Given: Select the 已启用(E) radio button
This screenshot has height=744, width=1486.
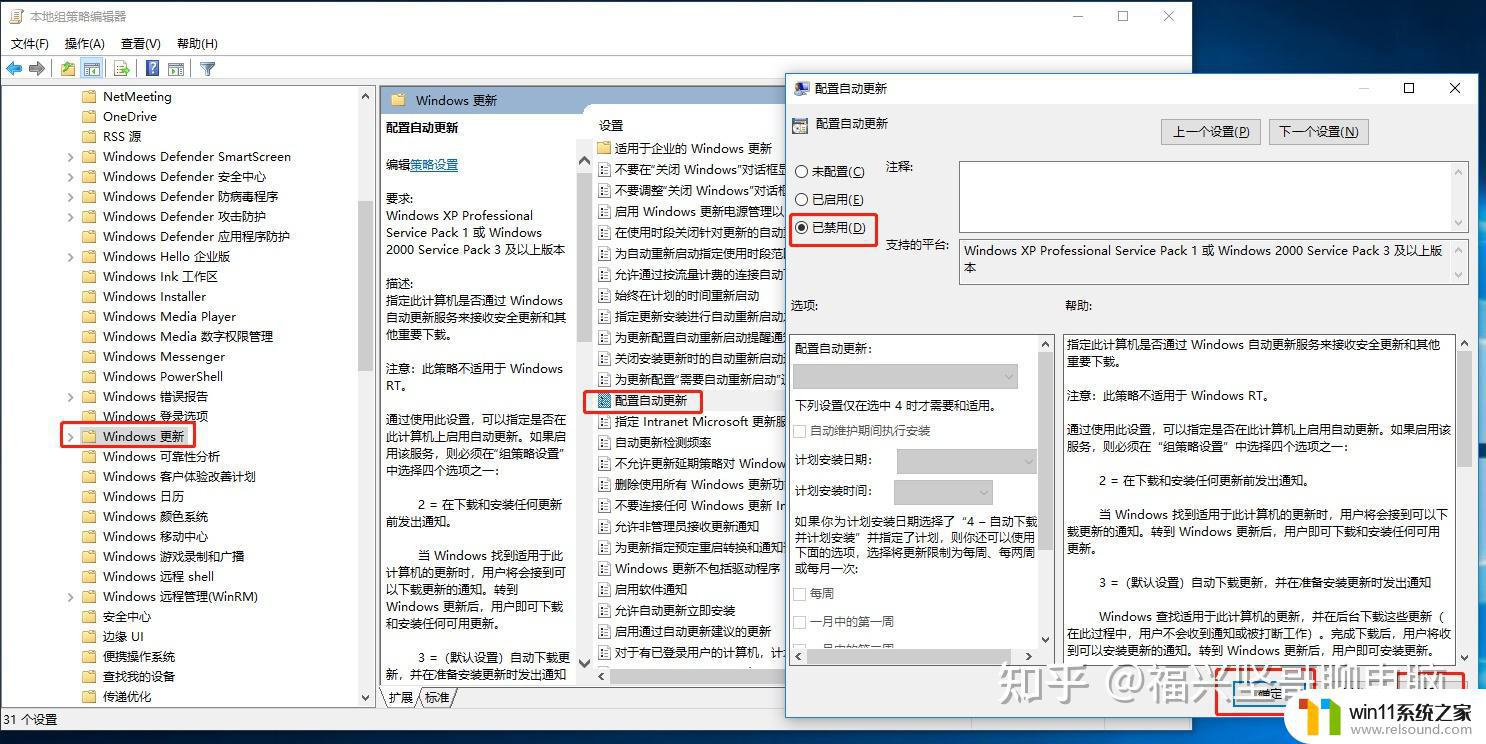Looking at the screenshot, I should tap(801, 200).
